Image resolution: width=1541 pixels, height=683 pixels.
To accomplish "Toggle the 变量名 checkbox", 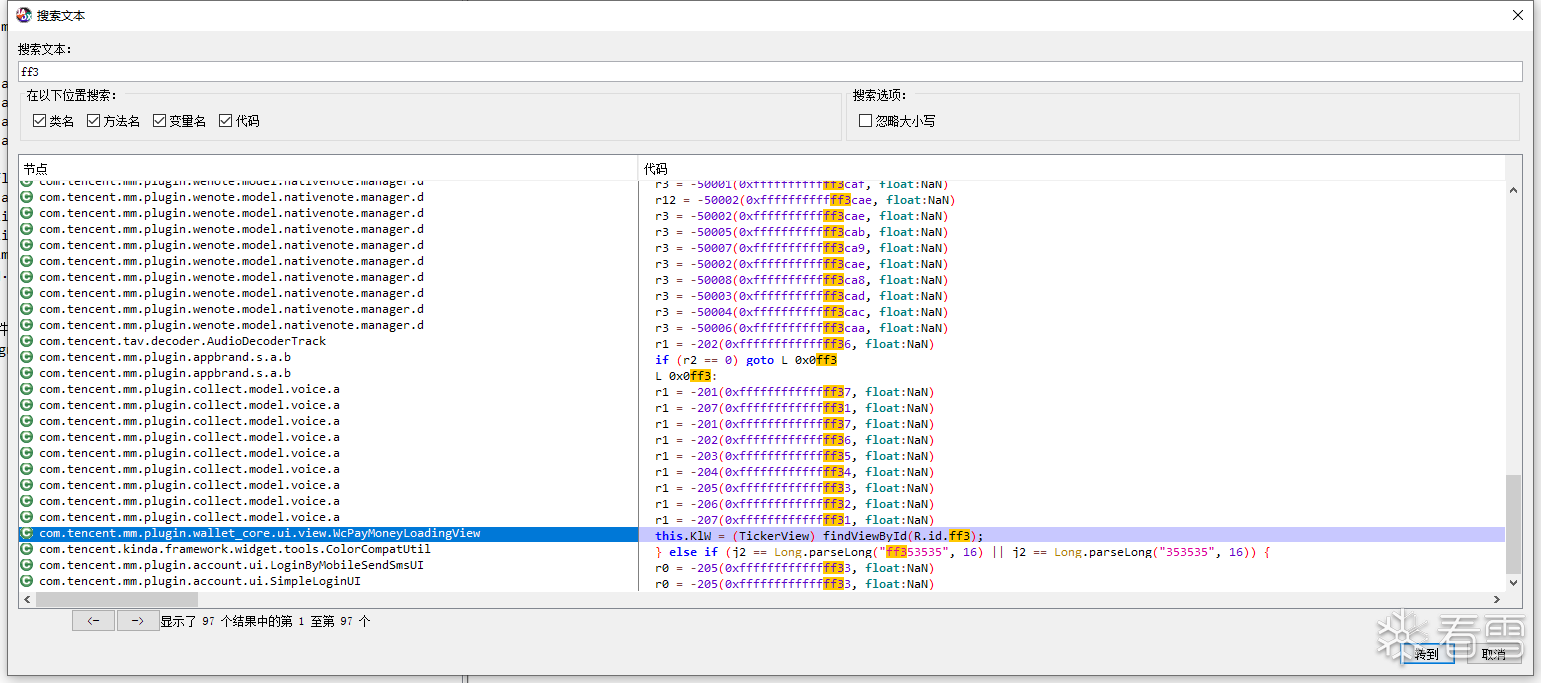I will (160, 121).
